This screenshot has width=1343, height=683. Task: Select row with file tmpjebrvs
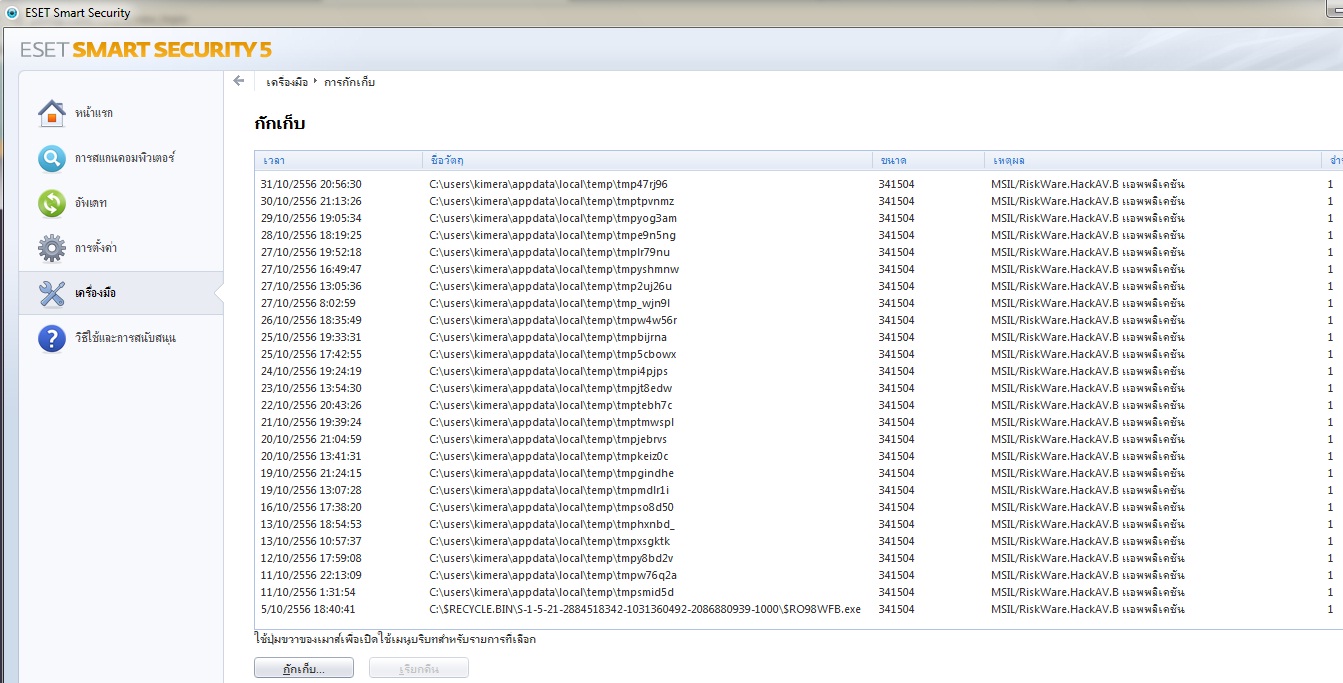pos(798,439)
